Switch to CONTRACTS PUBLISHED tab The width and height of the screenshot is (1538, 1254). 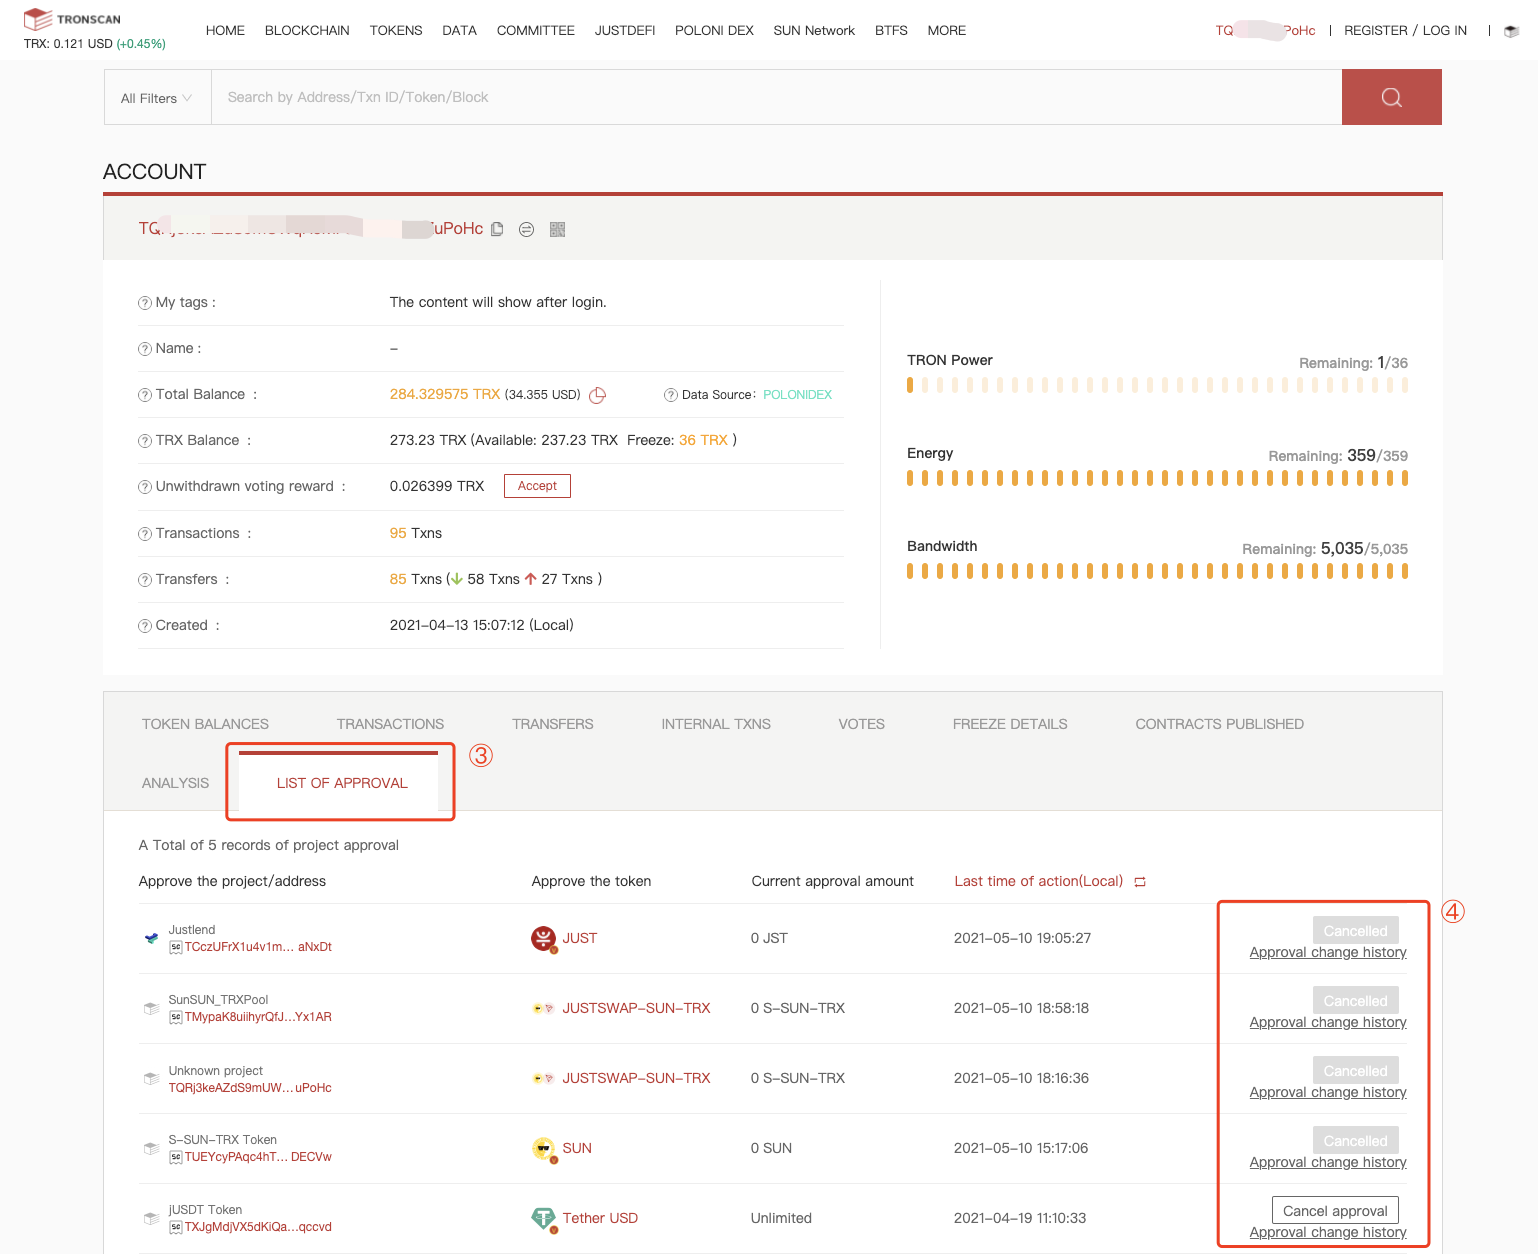tap(1219, 724)
